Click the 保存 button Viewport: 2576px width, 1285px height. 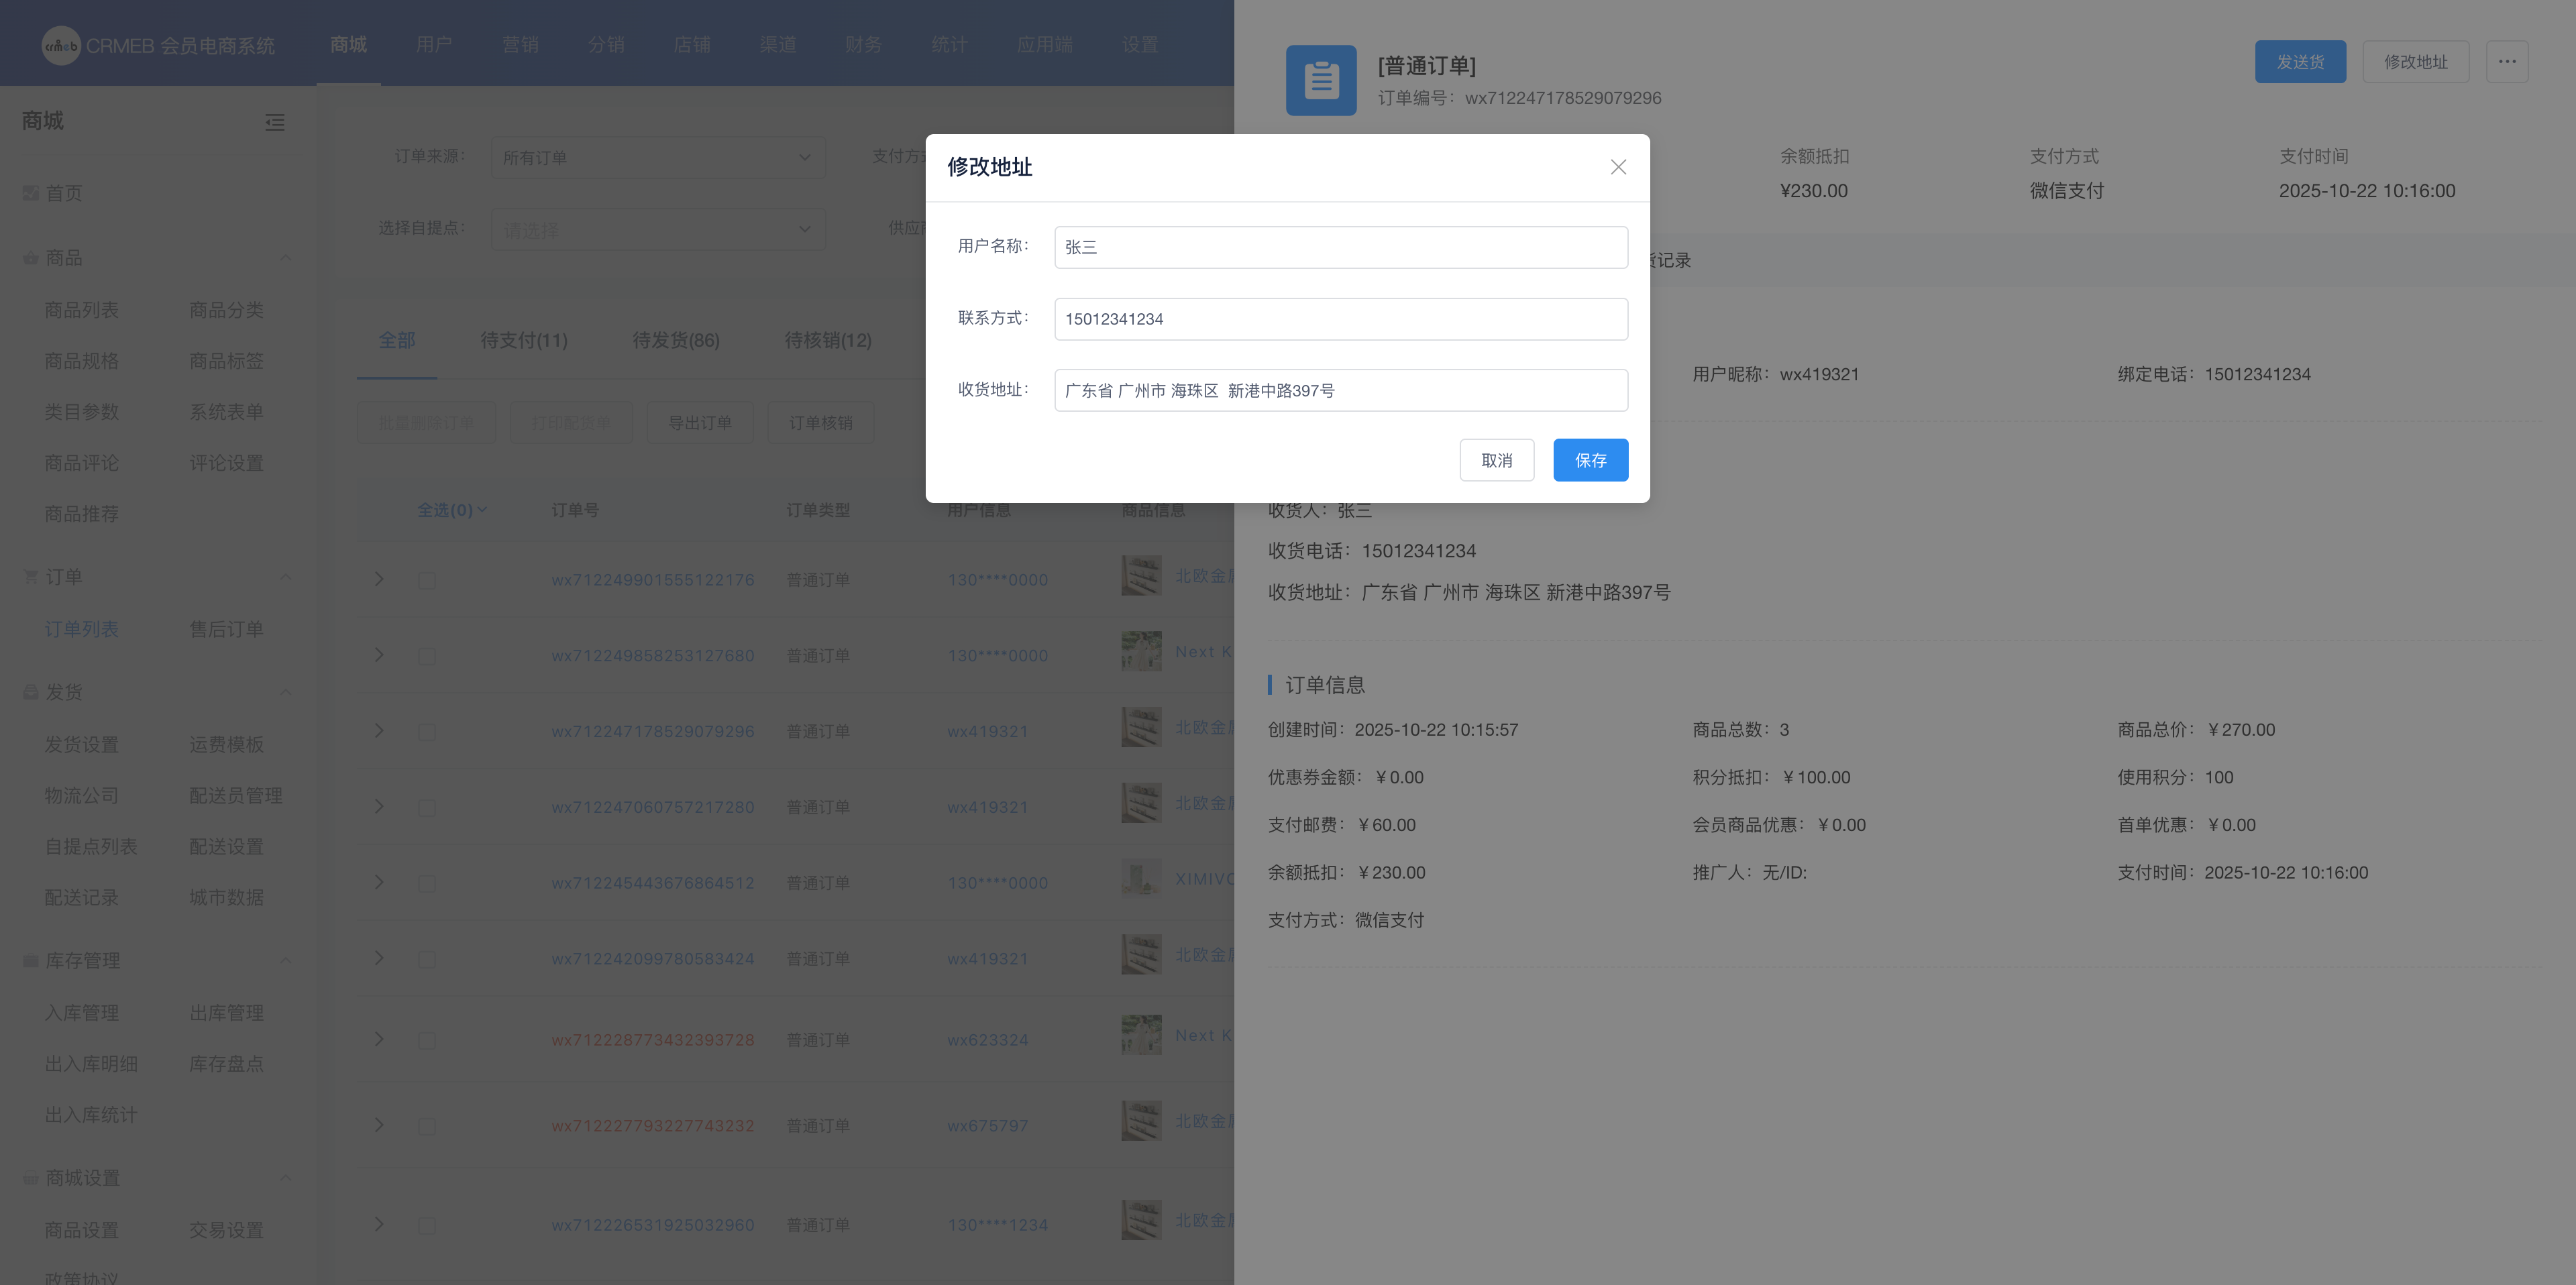coord(1590,460)
